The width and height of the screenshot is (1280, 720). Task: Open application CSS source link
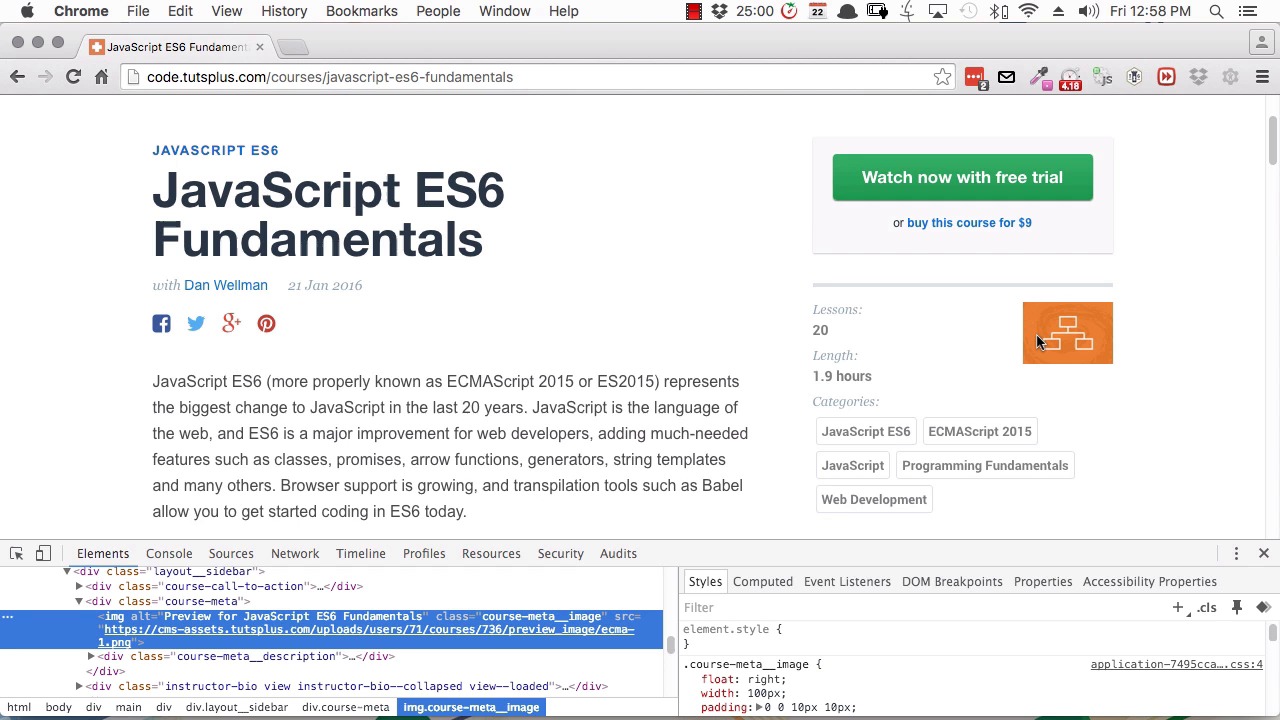1176,664
